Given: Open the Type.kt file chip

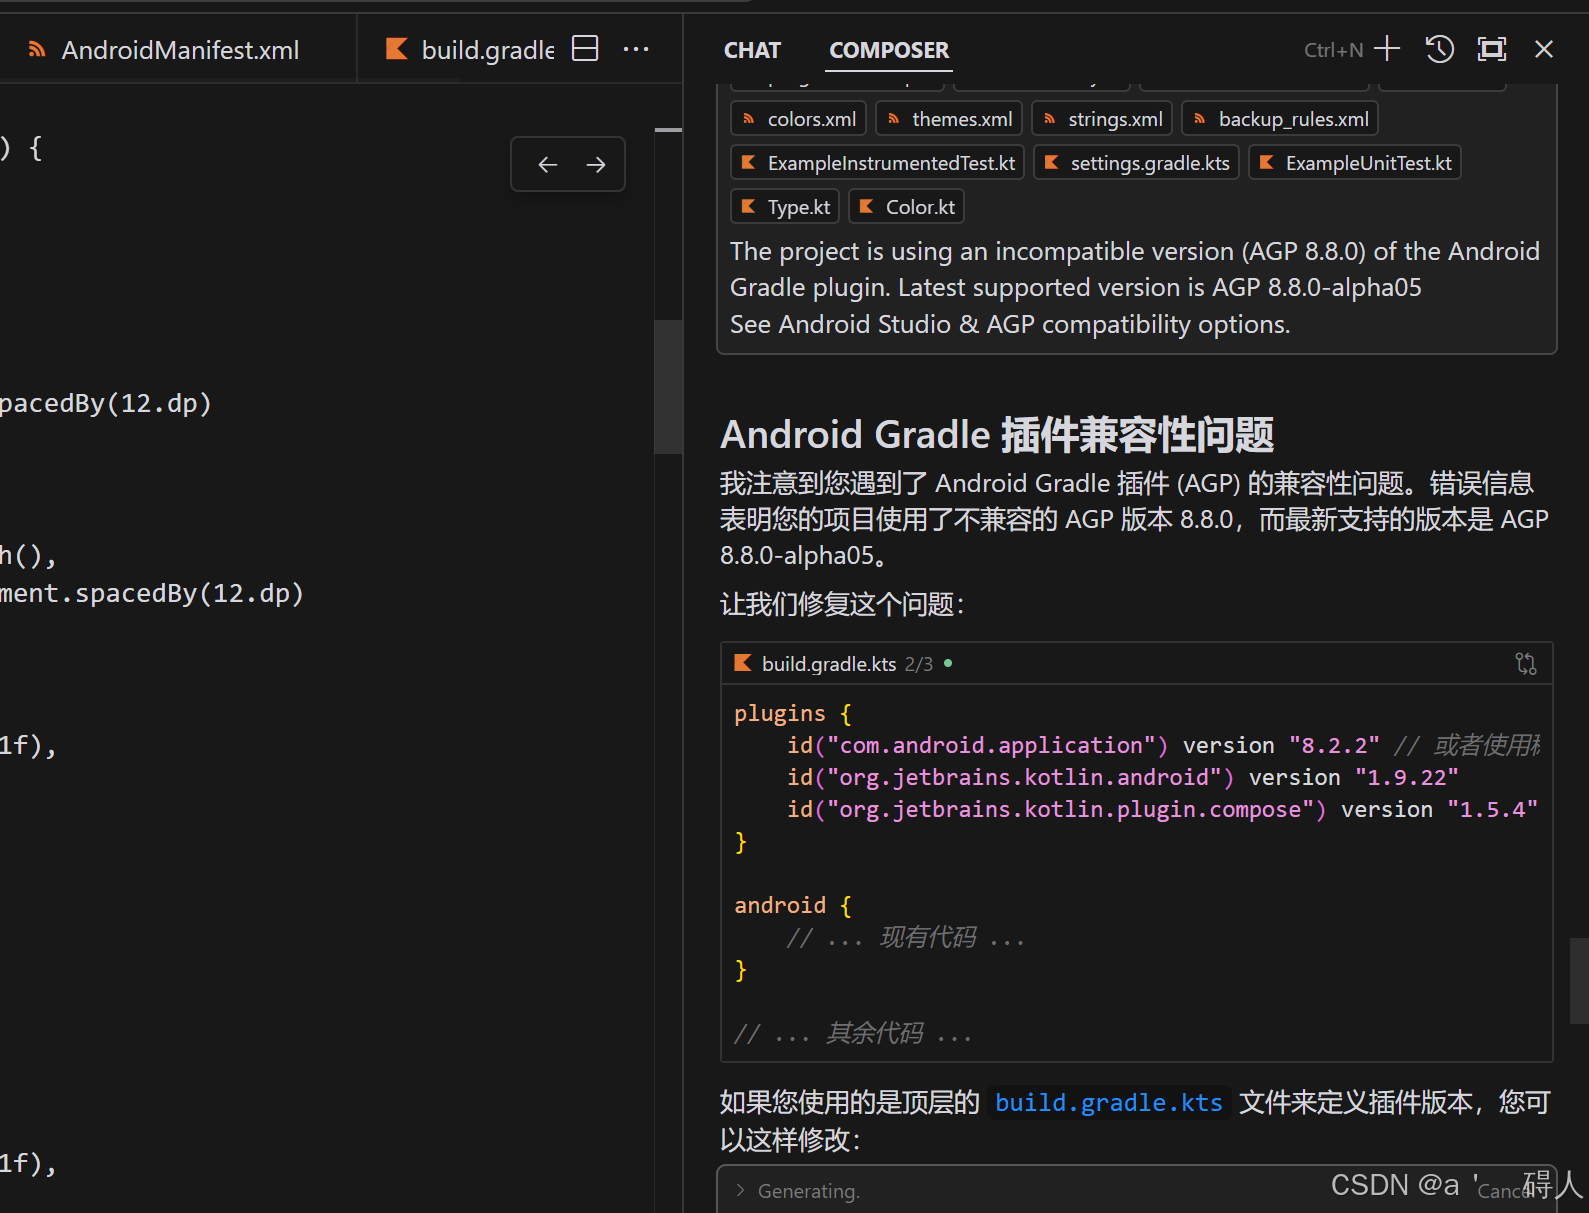Looking at the screenshot, I should coord(785,207).
